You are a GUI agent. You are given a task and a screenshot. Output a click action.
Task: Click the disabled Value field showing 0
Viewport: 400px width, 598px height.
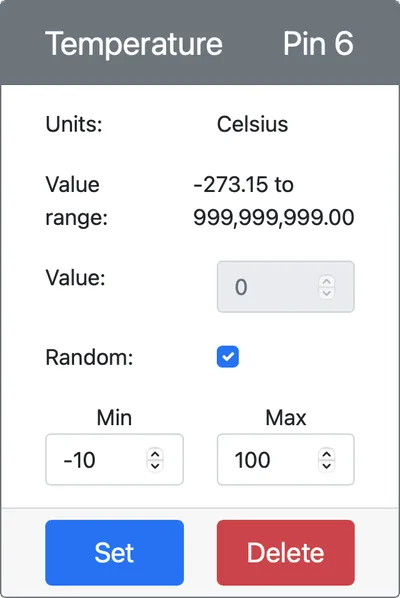point(286,287)
